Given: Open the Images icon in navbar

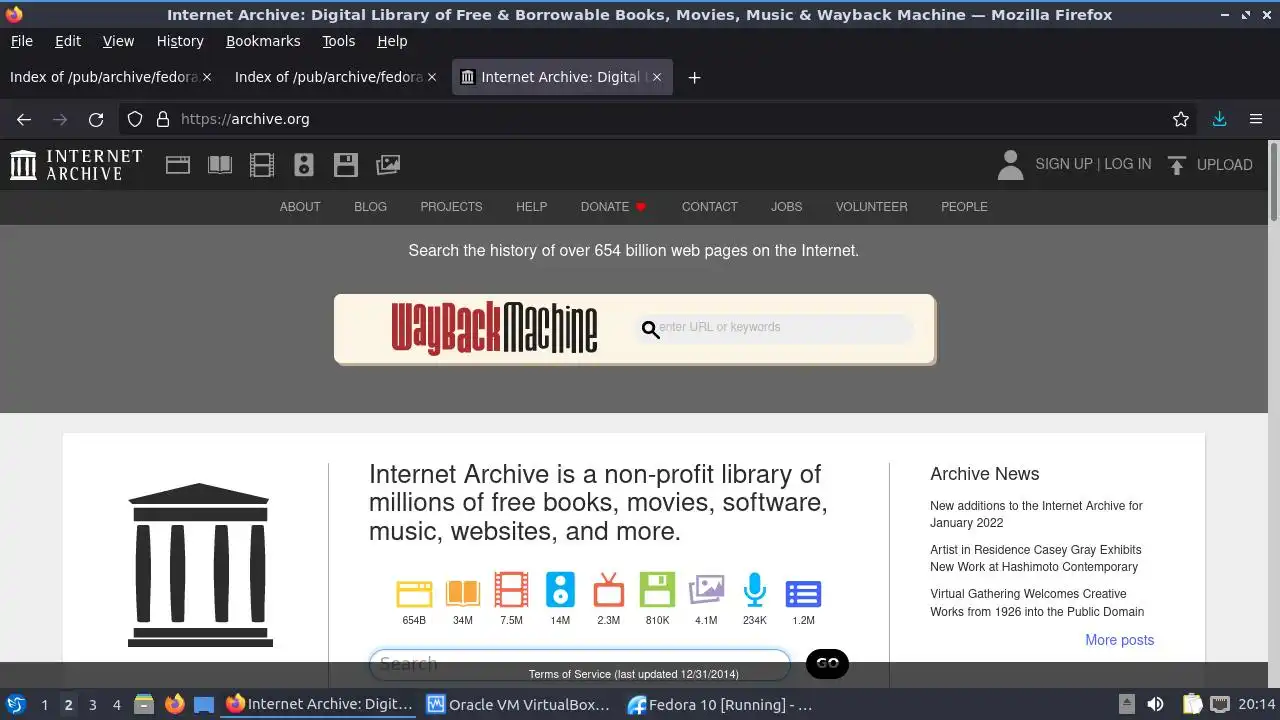Looking at the screenshot, I should tap(388, 165).
